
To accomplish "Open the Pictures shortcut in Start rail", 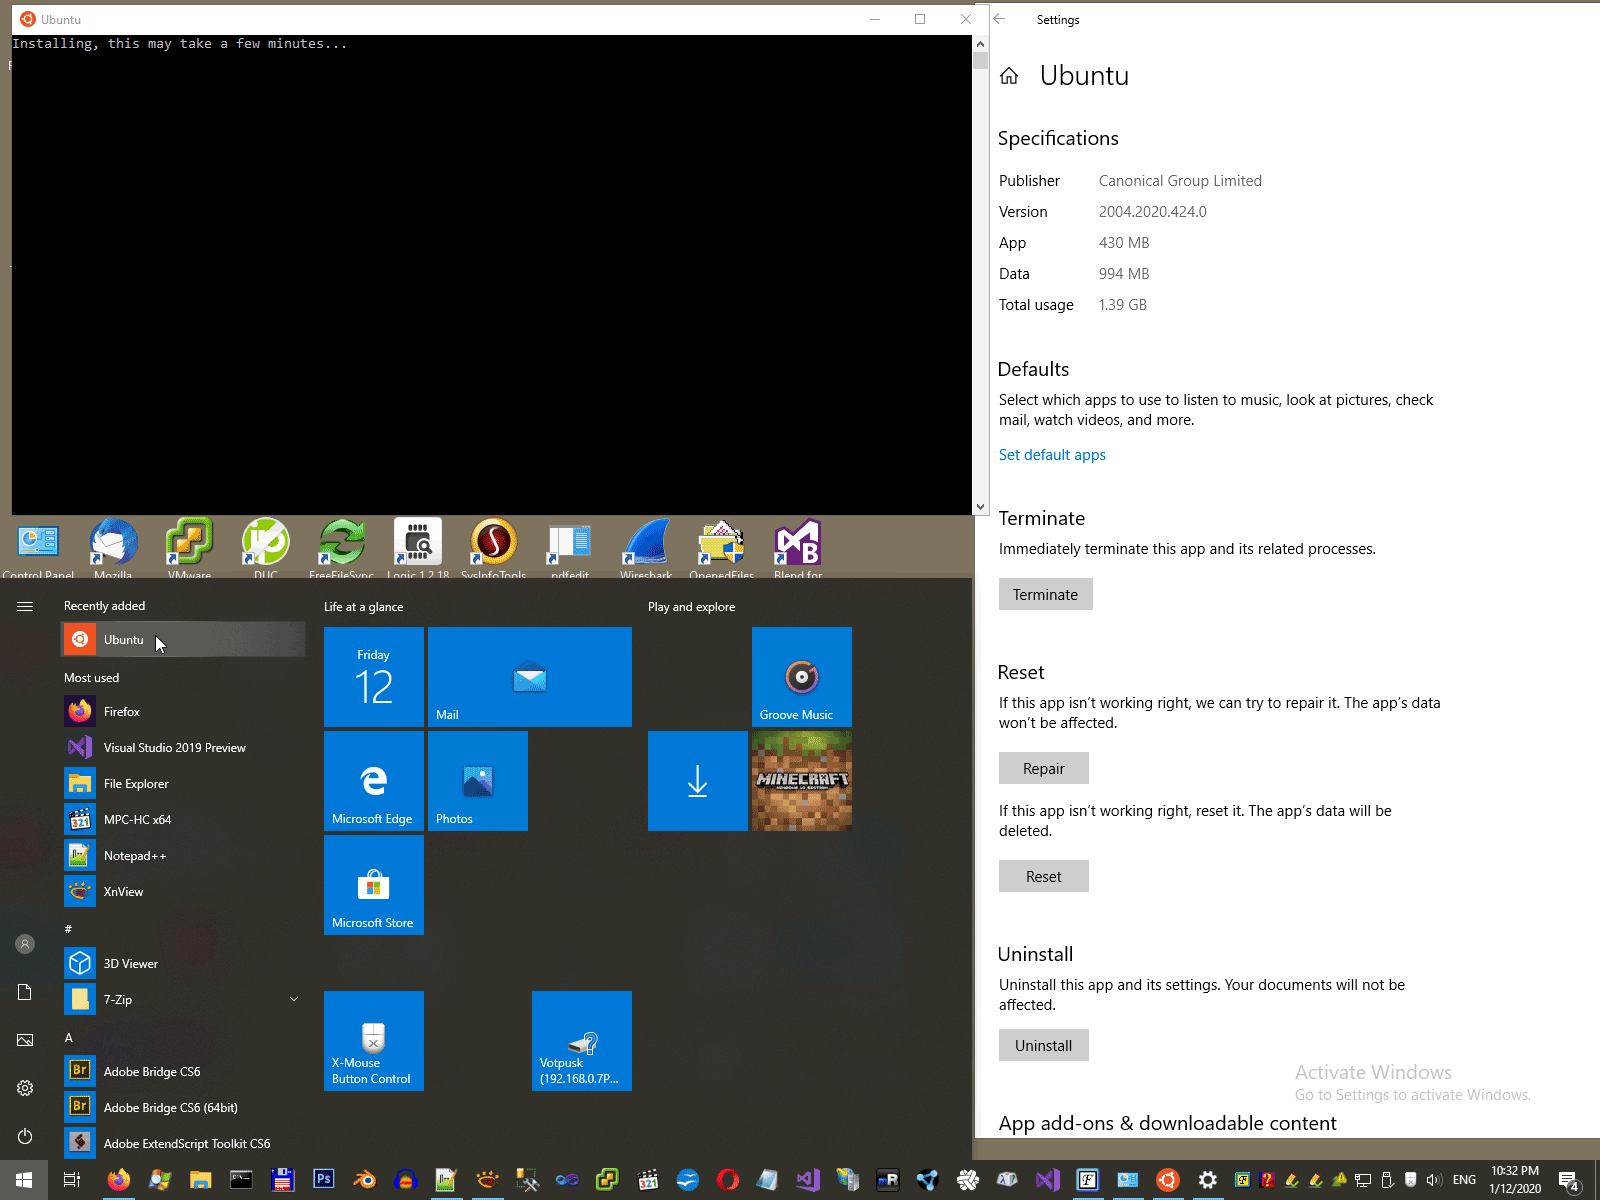I will (x=25, y=1040).
